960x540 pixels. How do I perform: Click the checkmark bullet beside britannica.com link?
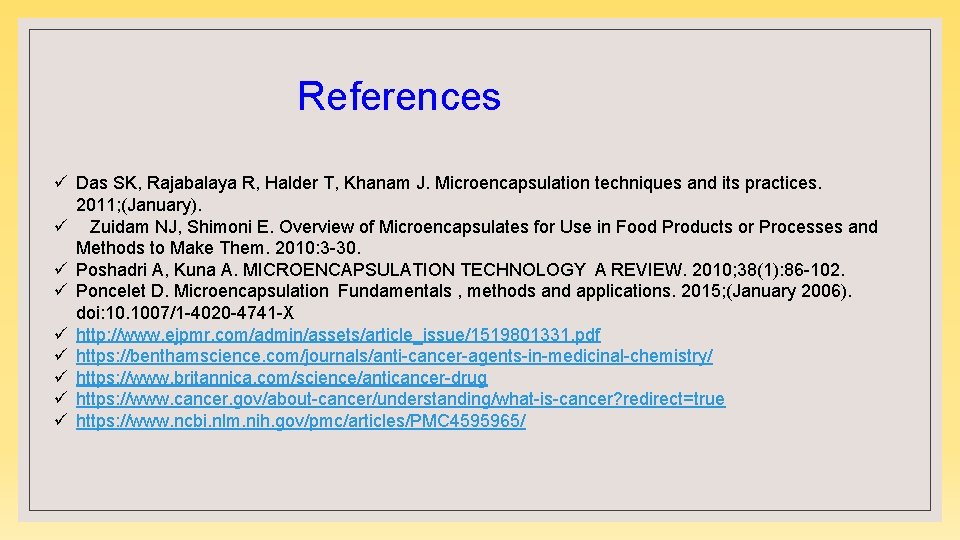click(x=60, y=377)
